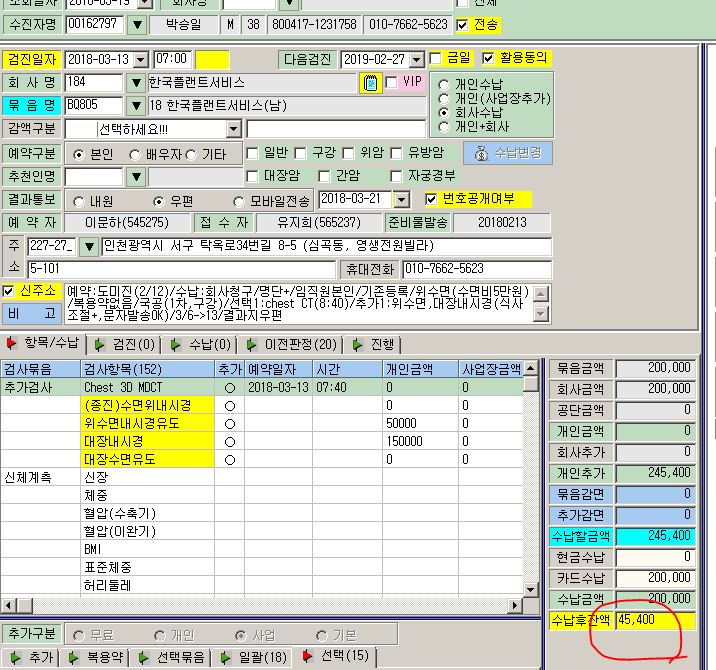Switch to the 수납(0) tab
716x670 pixels.
(201, 344)
